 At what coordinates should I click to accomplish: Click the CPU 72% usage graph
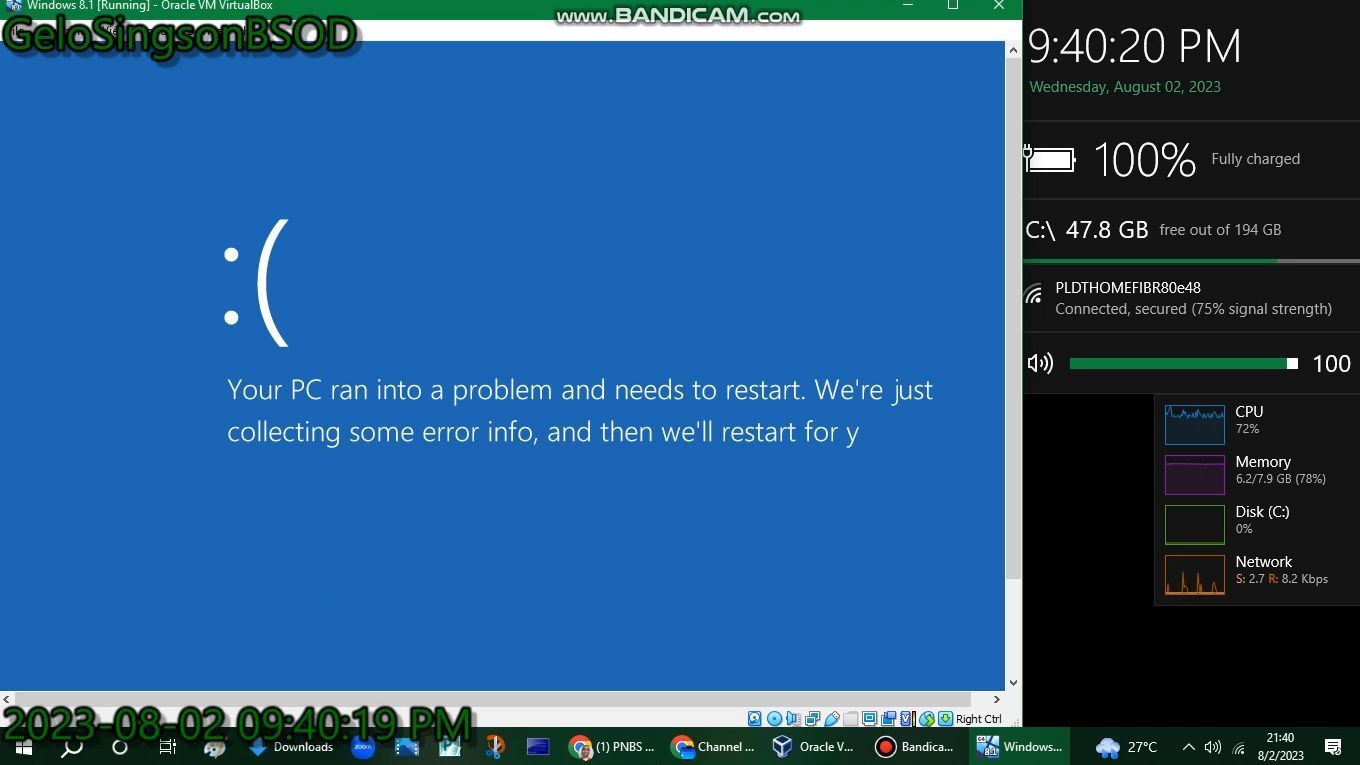pos(1194,425)
